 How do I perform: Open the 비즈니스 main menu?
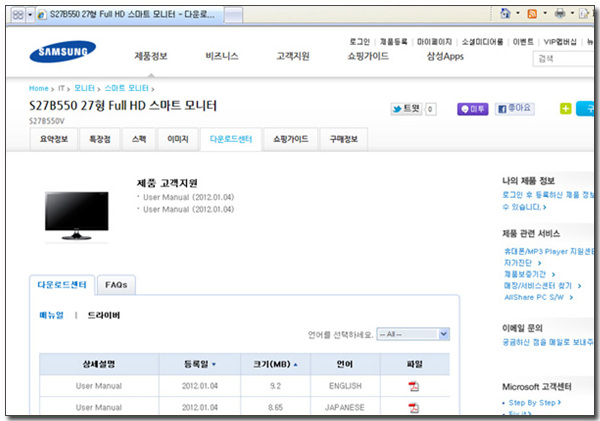click(x=222, y=56)
